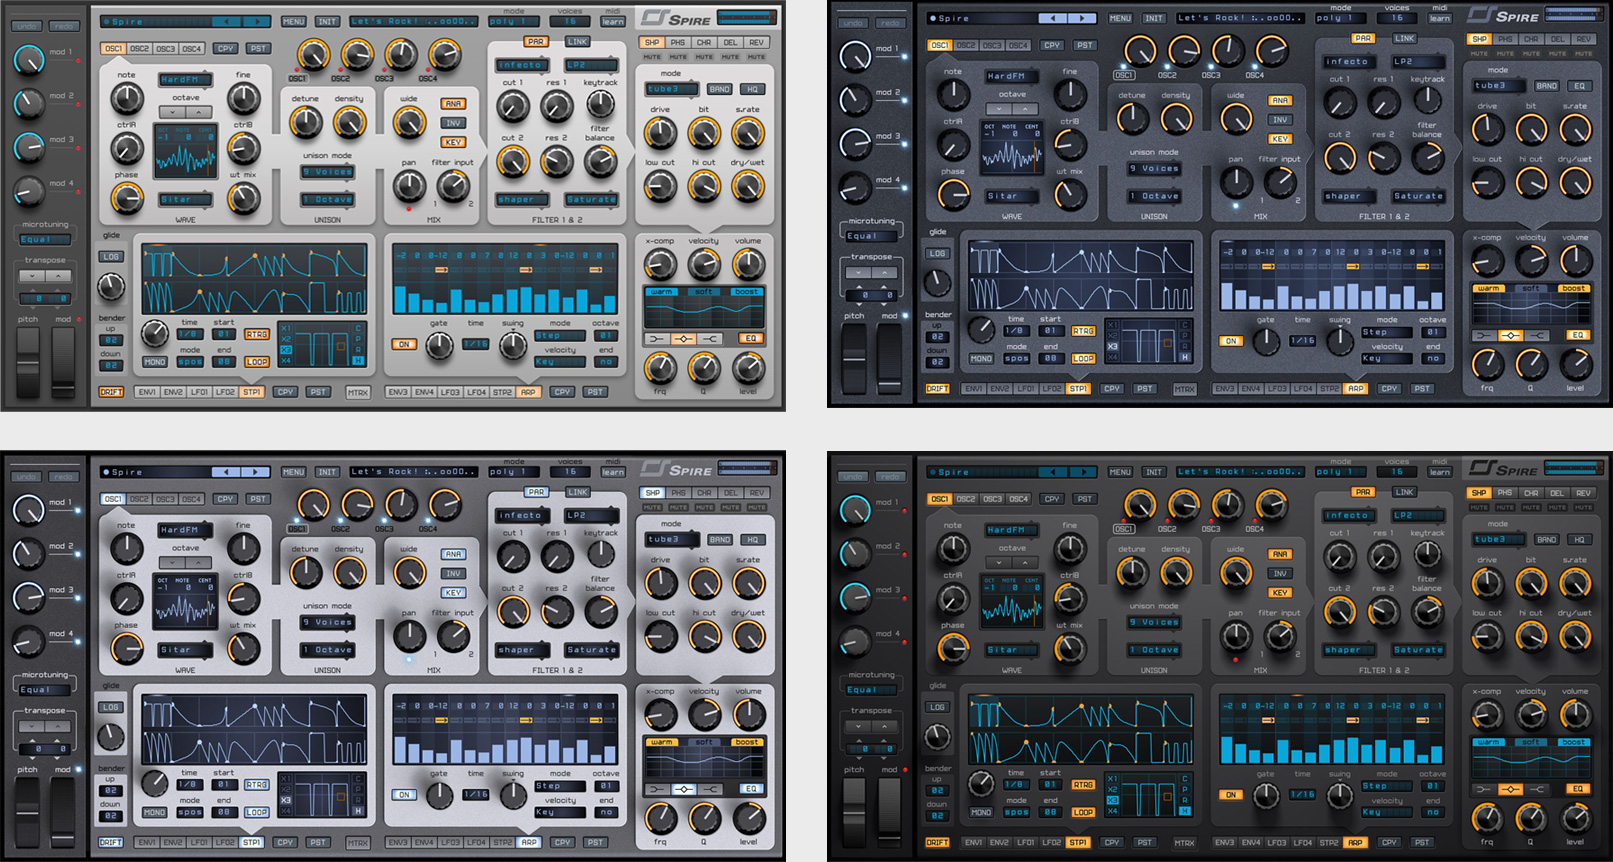This screenshot has height=862, width=1613.
Task: Select low-shelf EQ icon in bottom-left white skin
Action: coord(657,789)
